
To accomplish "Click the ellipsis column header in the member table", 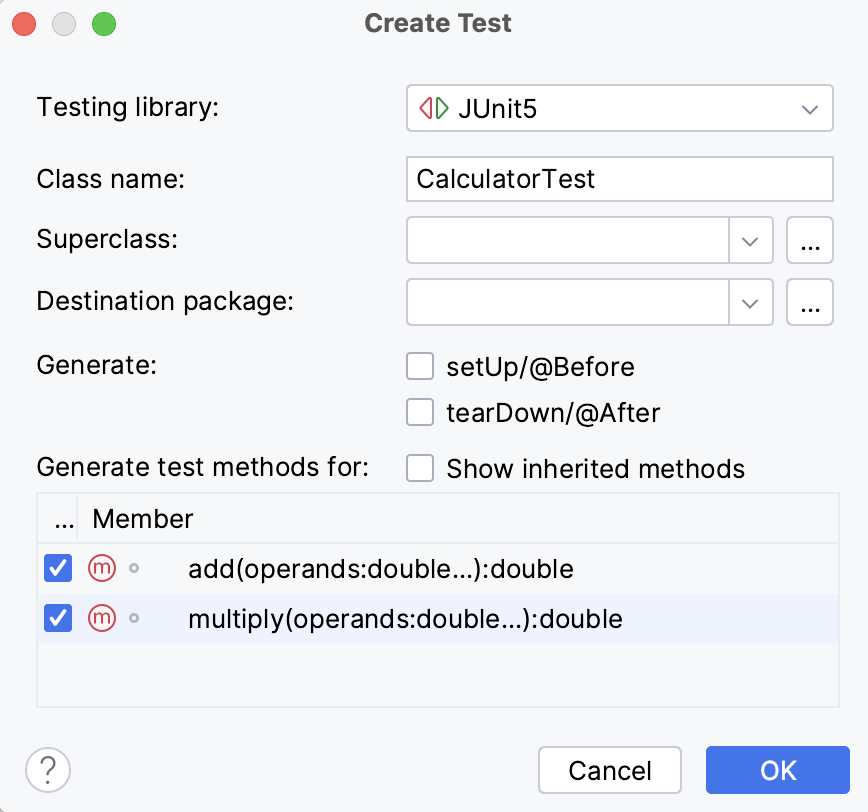I will pyautogui.click(x=63, y=518).
